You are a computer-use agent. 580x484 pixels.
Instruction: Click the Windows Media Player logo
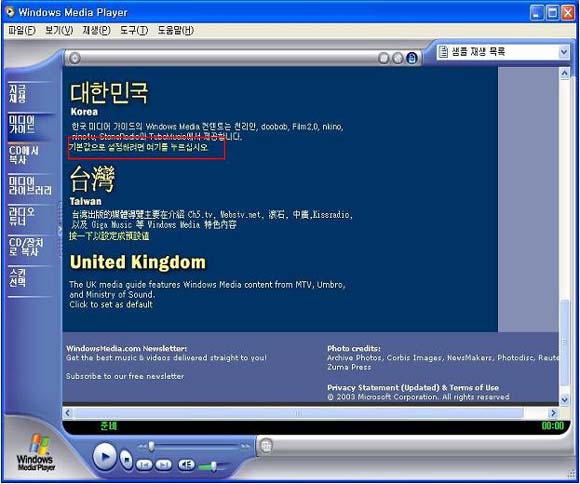(36, 453)
